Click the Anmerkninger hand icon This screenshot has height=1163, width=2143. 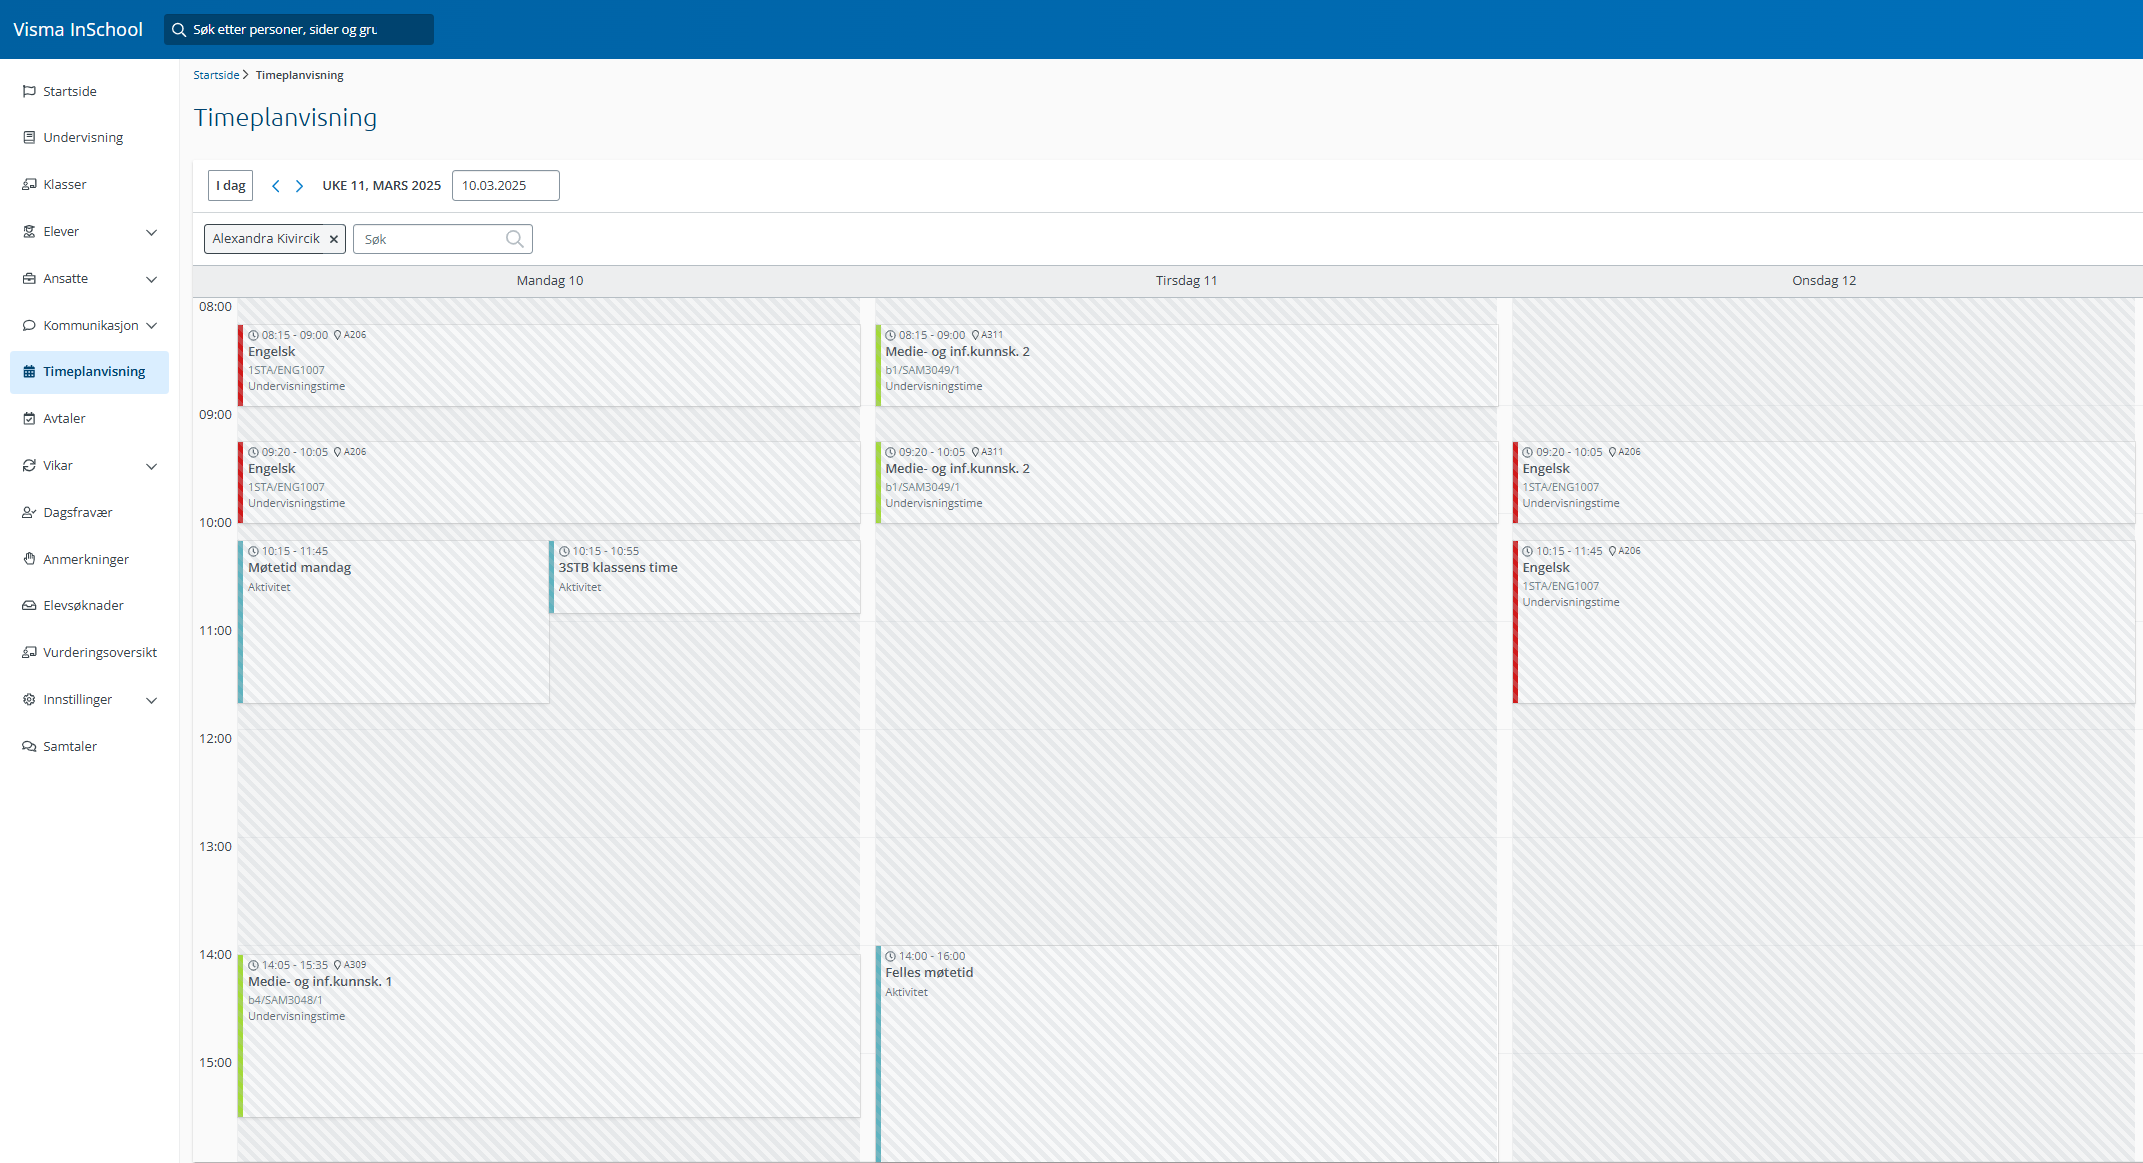[x=29, y=559]
